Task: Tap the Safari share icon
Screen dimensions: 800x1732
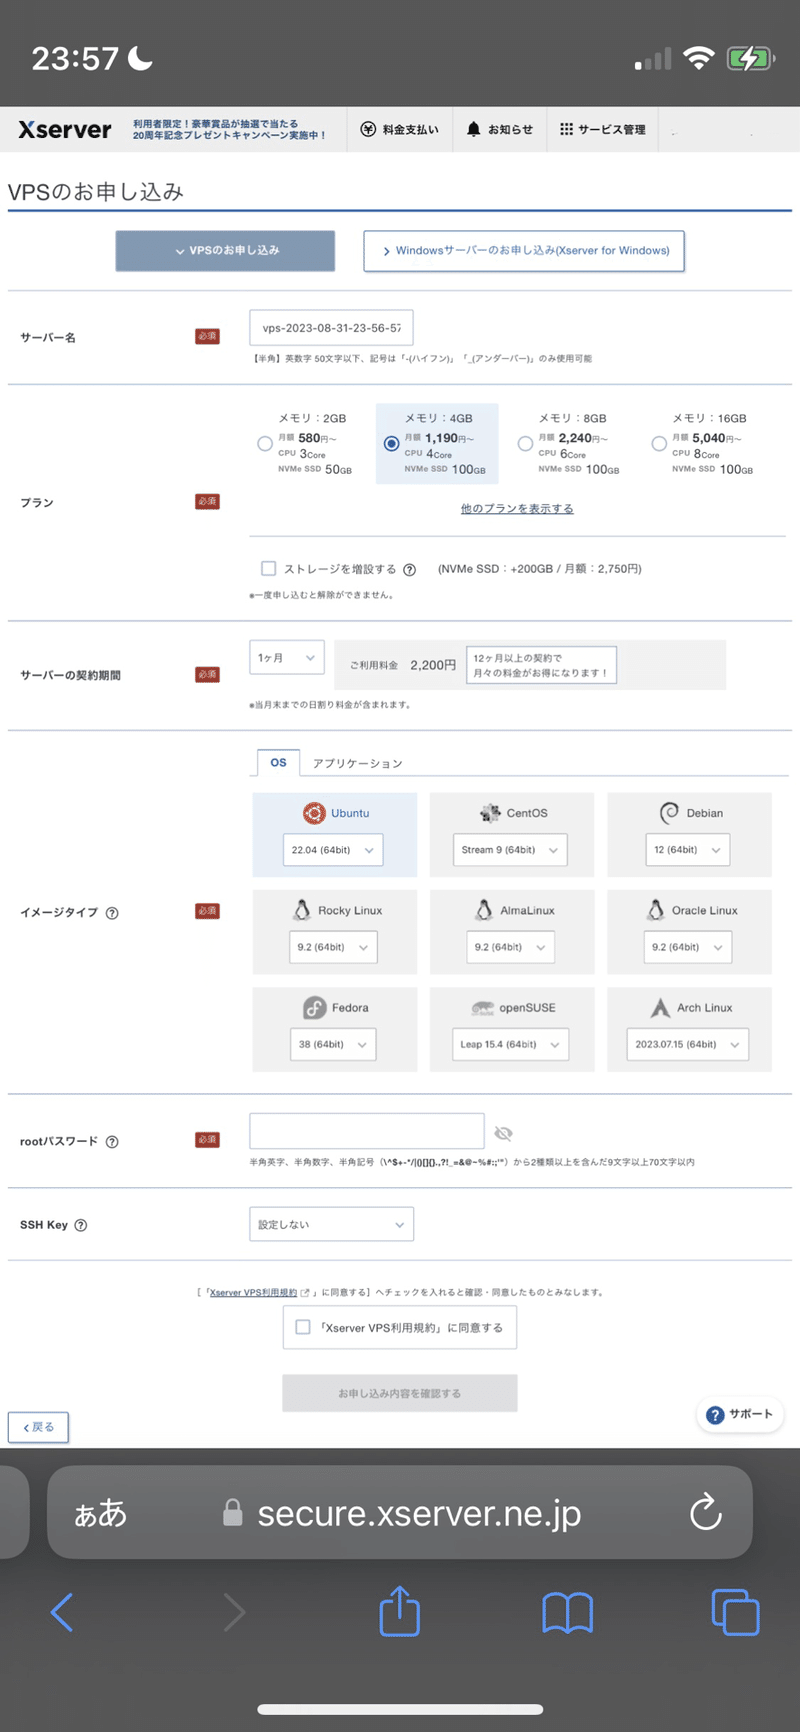Action: point(400,1610)
